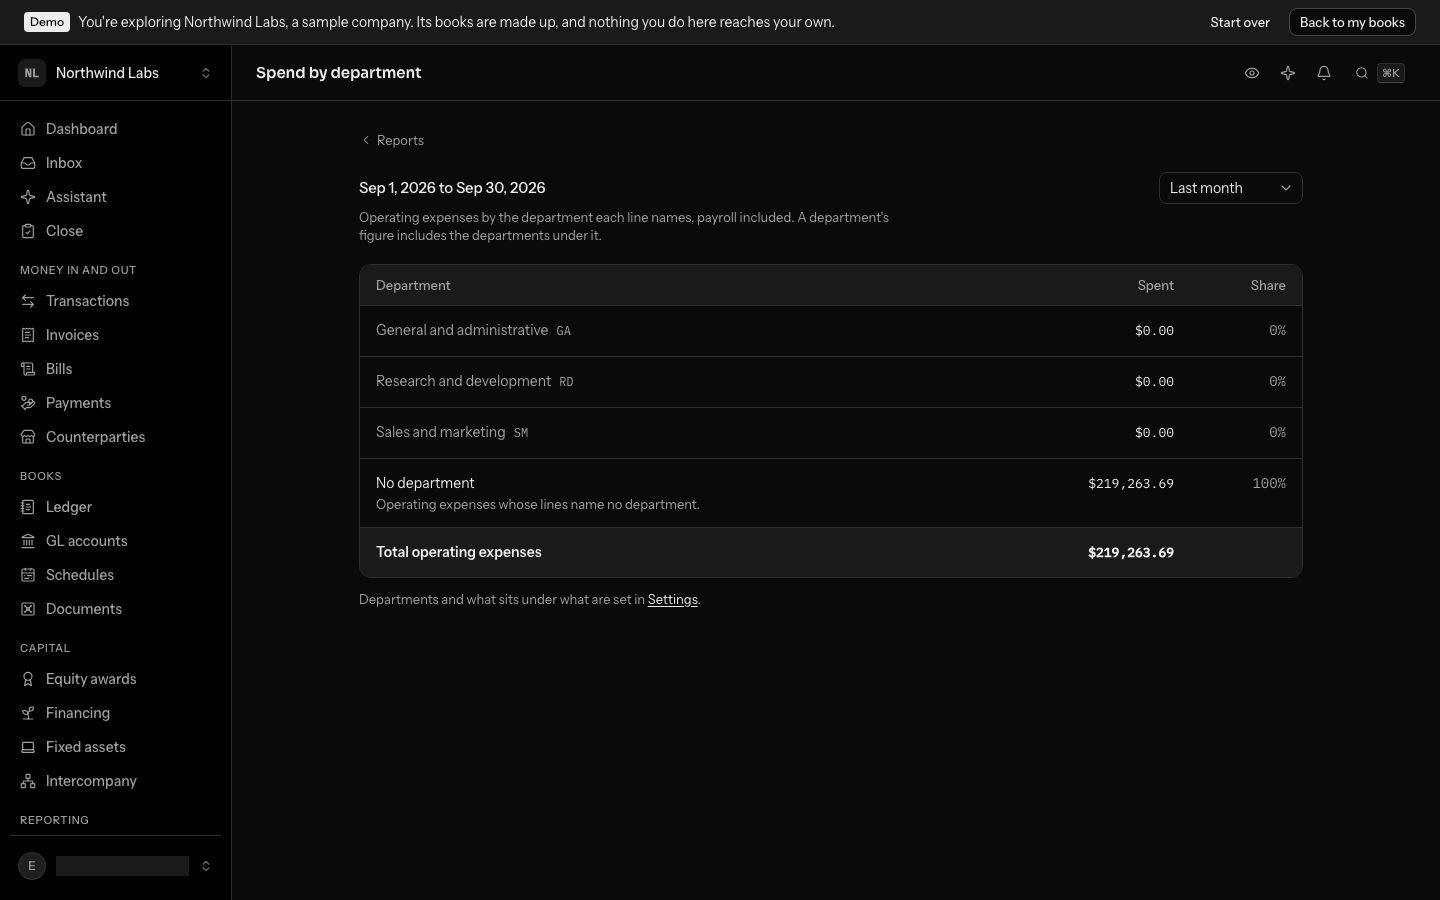
Task: Toggle the eye visibility icon in header
Action: (x=1252, y=73)
